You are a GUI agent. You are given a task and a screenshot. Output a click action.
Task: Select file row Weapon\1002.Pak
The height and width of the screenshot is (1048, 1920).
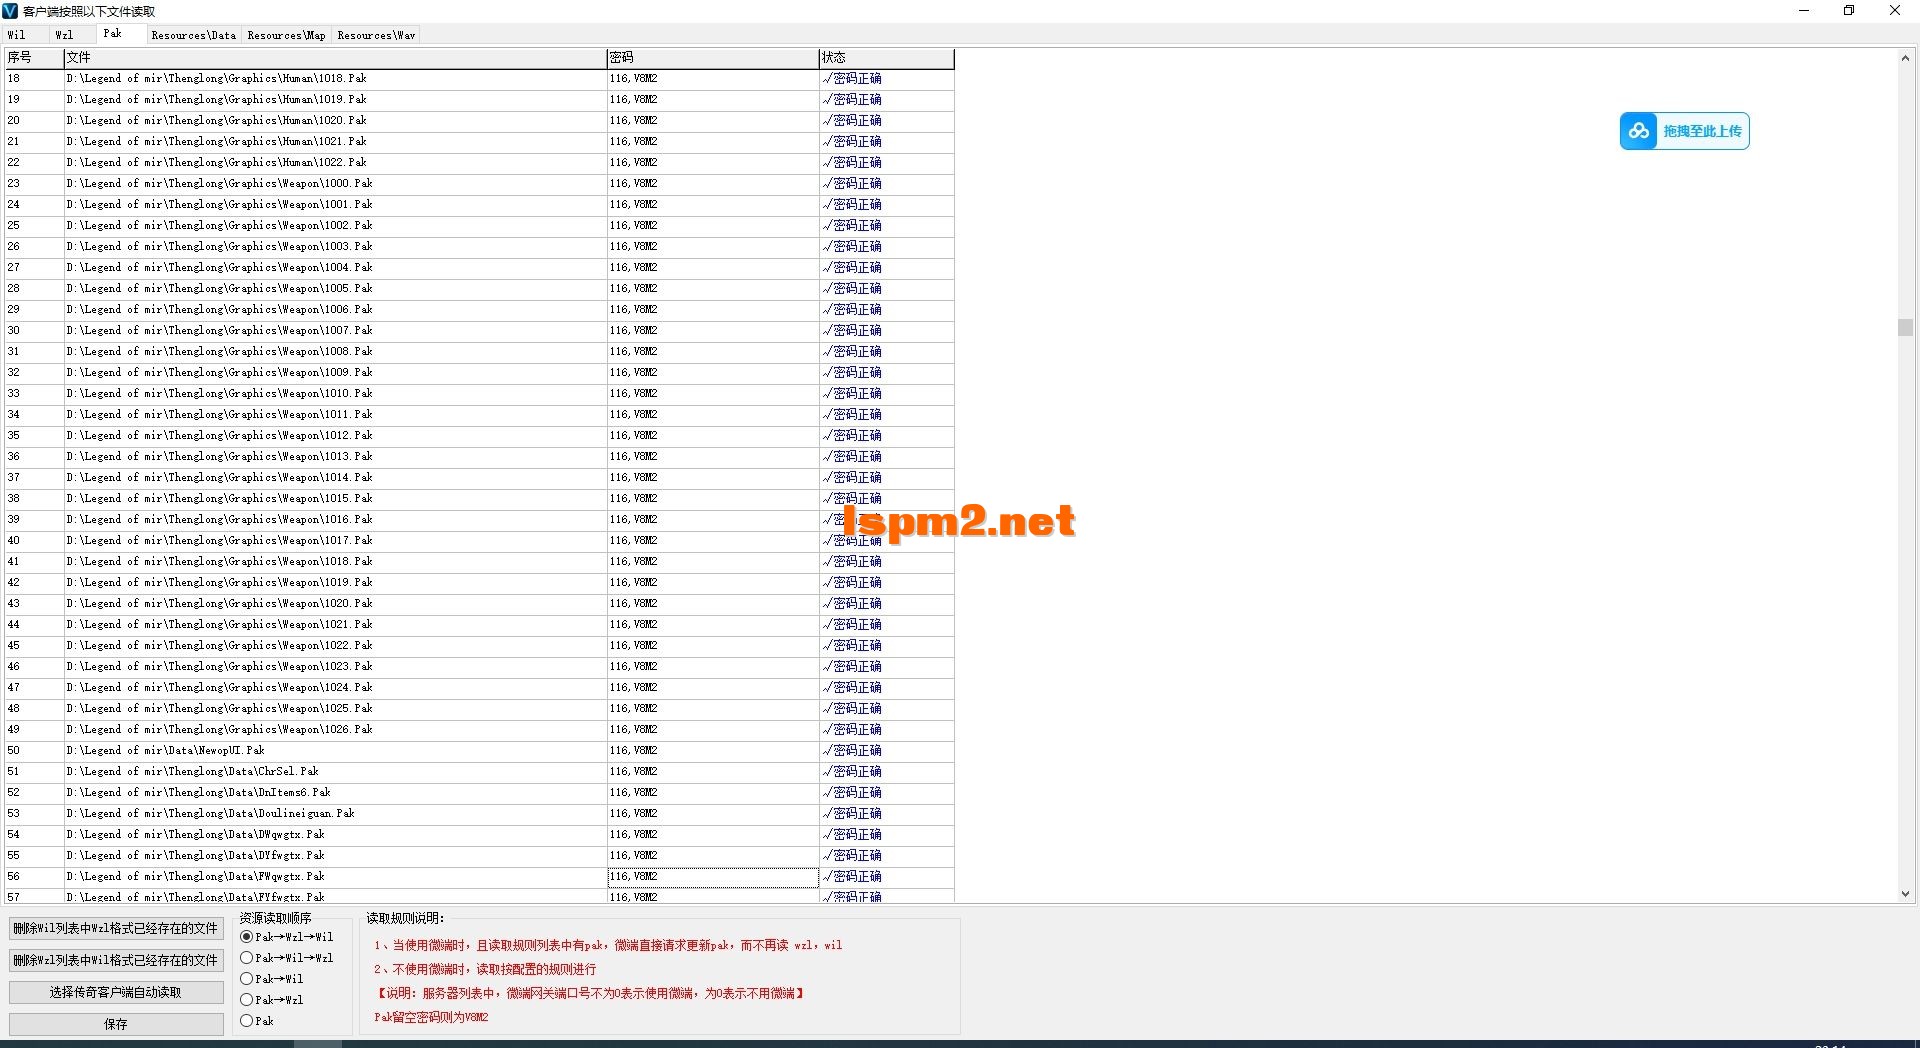[335, 225]
